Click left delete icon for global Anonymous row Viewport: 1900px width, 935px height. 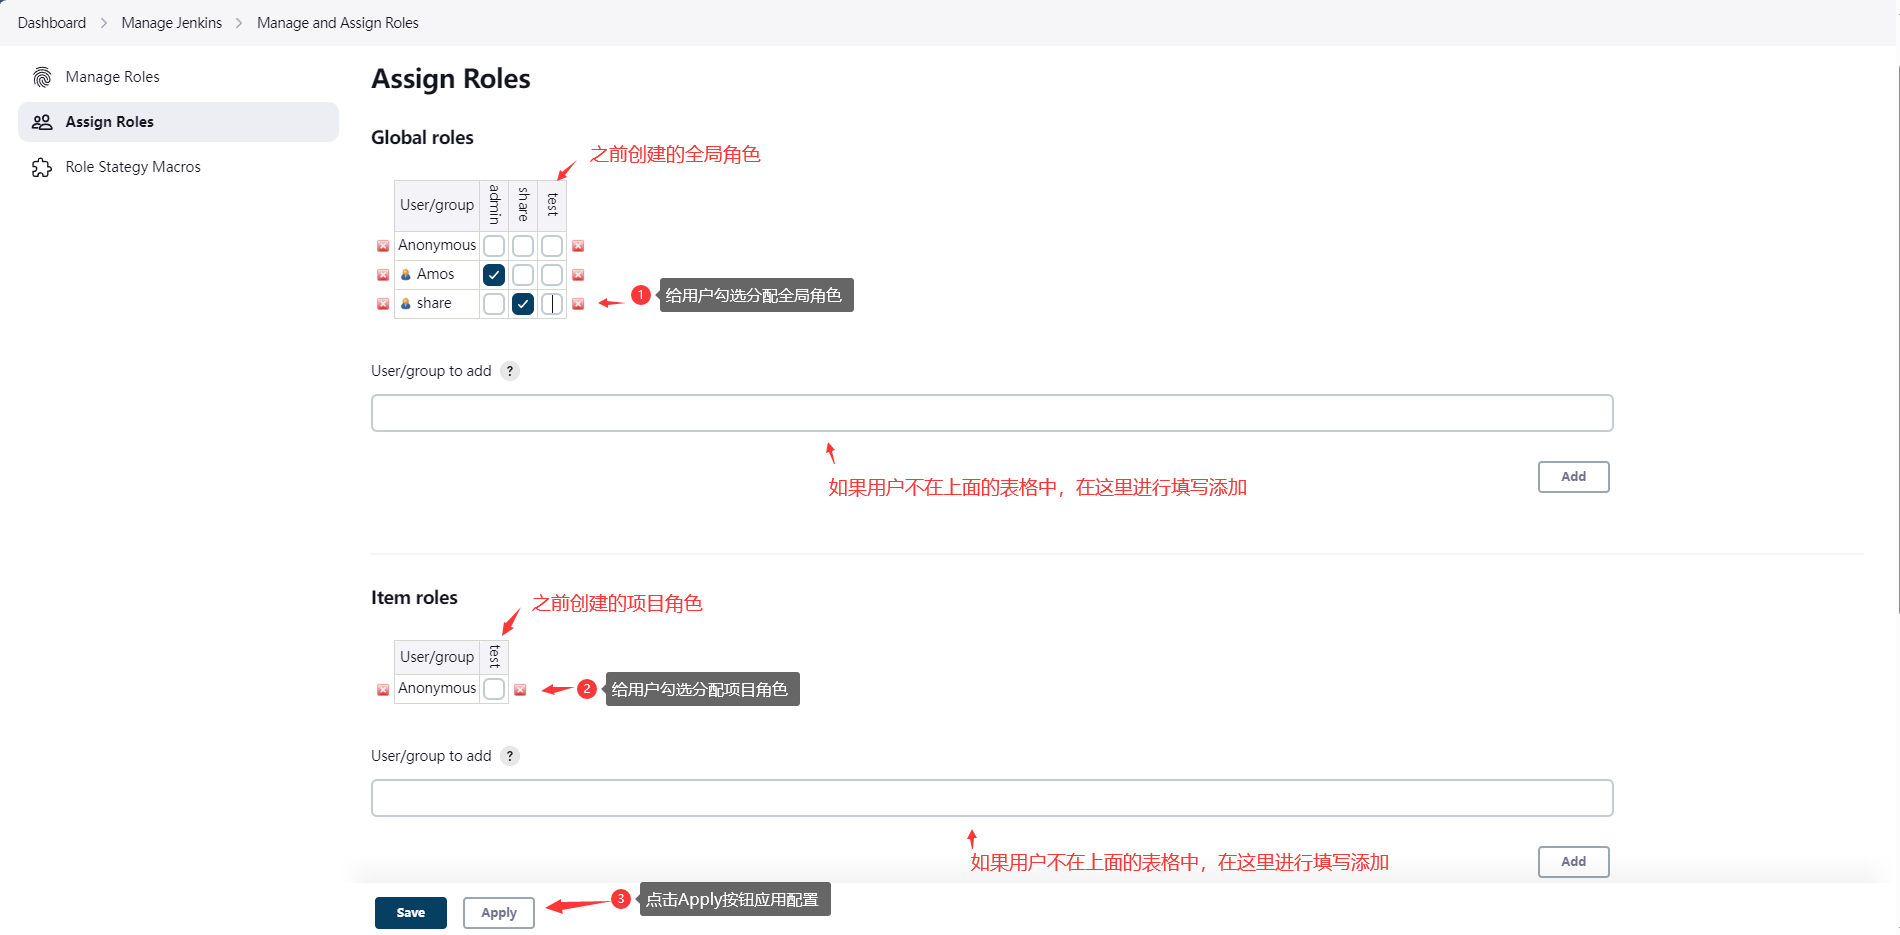[383, 246]
